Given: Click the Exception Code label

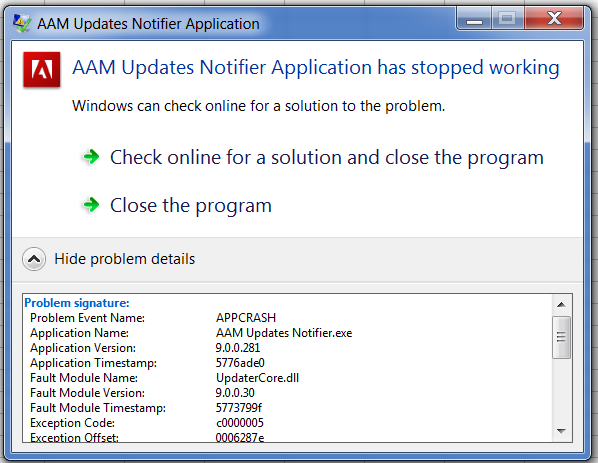Looking at the screenshot, I should click(x=72, y=423).
